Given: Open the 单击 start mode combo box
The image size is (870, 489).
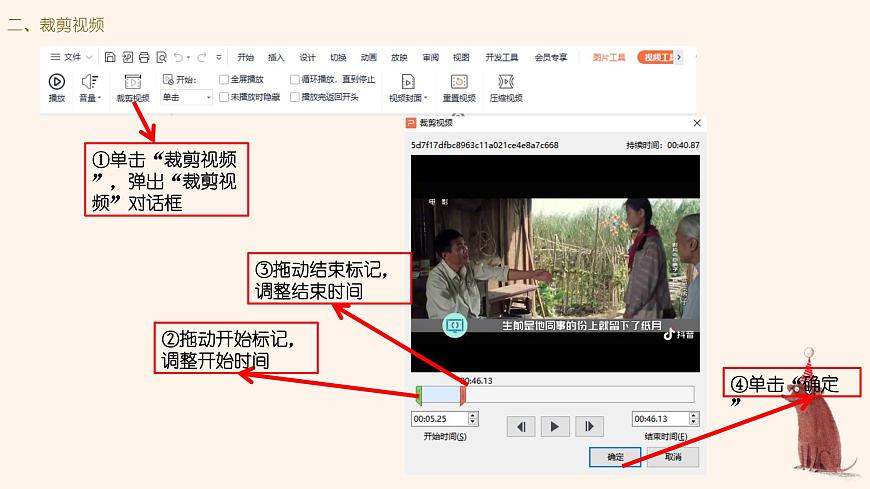Looking at the screenshot, I should coord(186,98).
